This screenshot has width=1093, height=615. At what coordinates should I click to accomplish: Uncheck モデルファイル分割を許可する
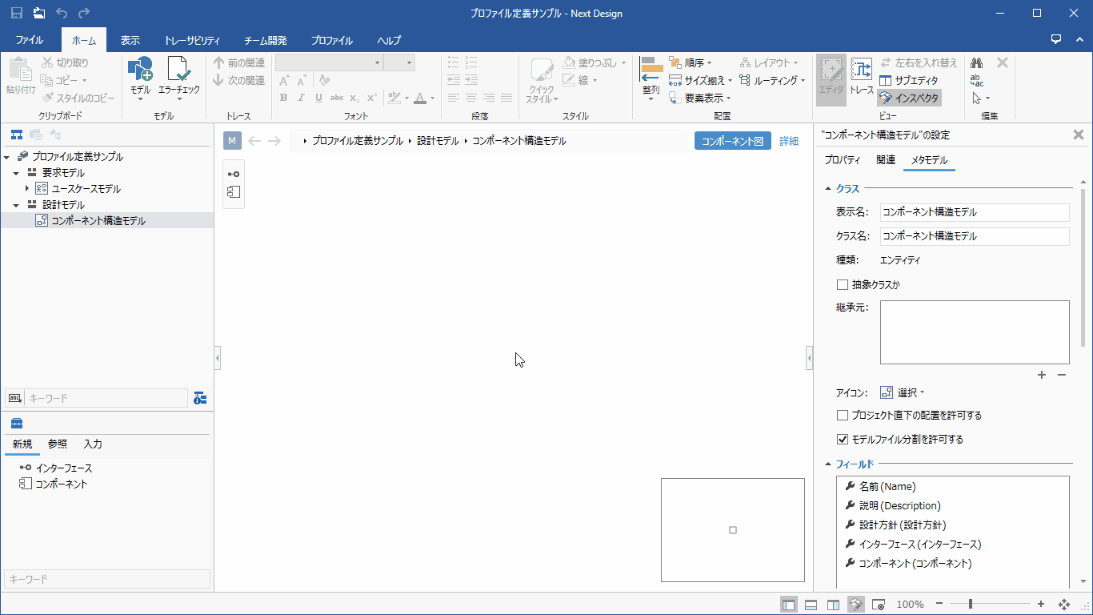coord(842,438)
